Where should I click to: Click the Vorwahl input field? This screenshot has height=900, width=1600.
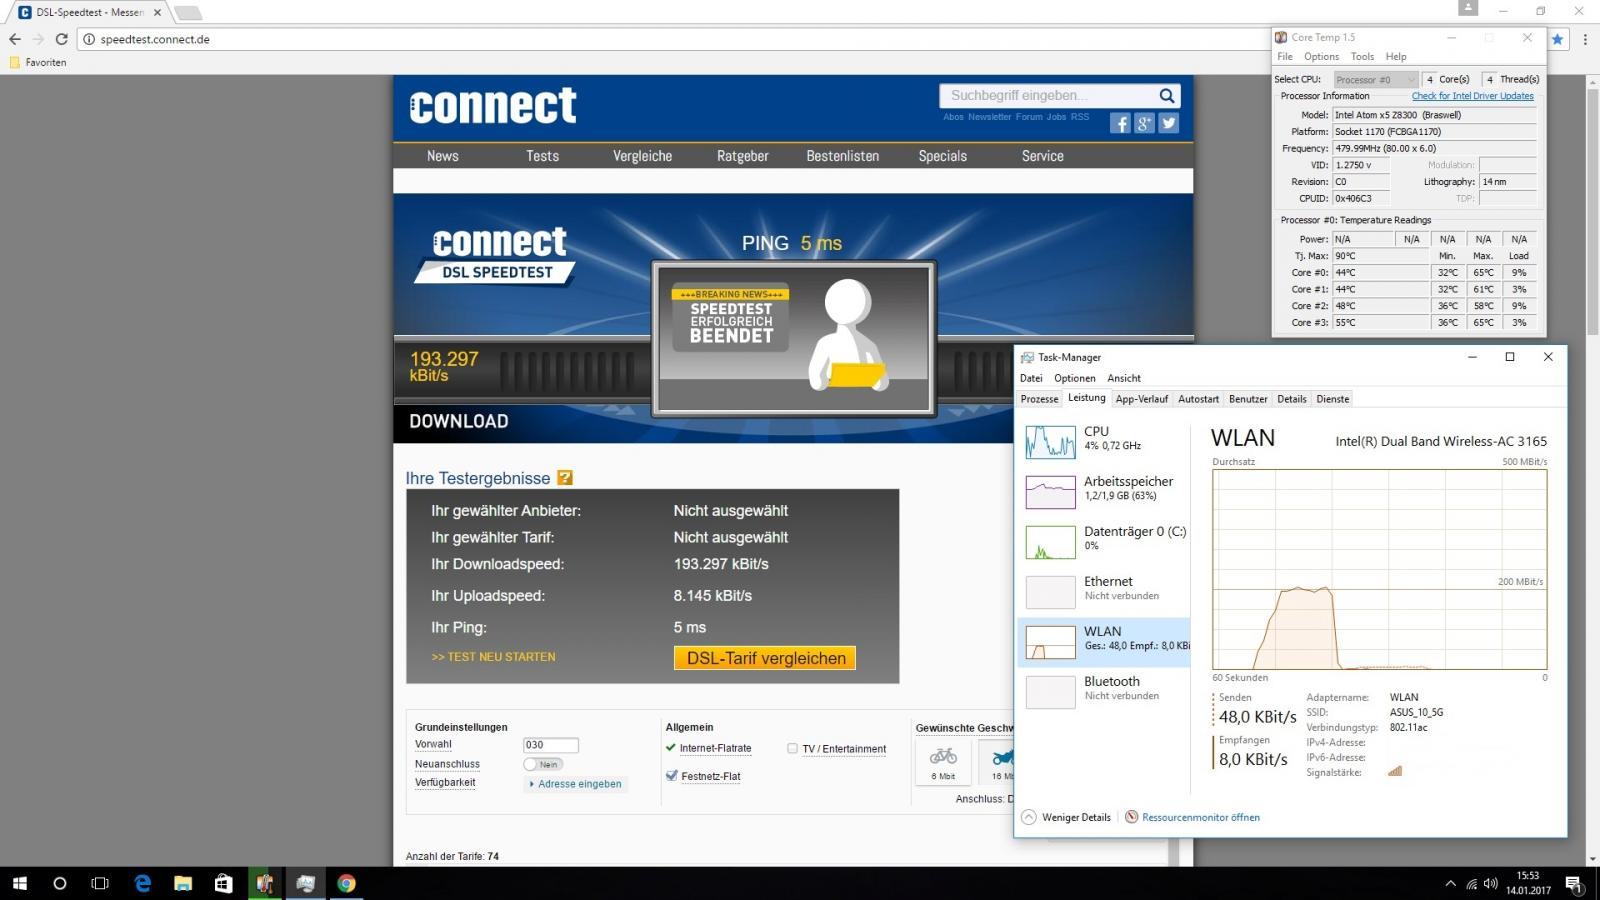click(x=551, y=745)
